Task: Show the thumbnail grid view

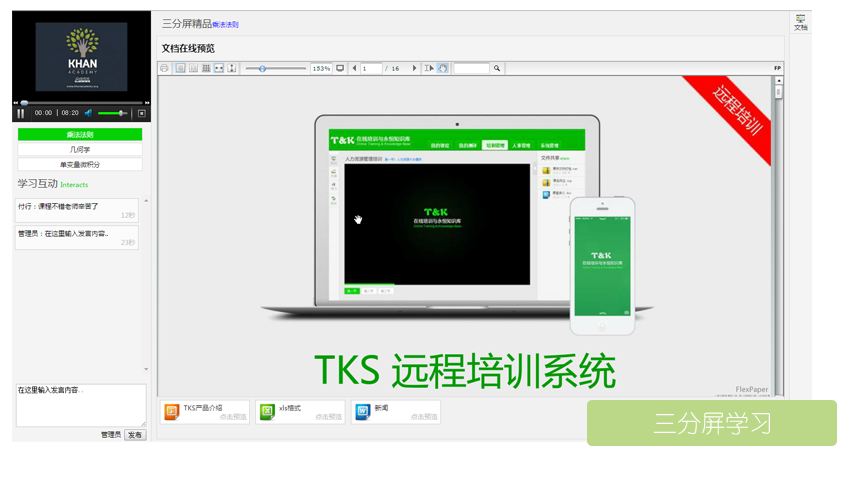Action: click(206, 69)
